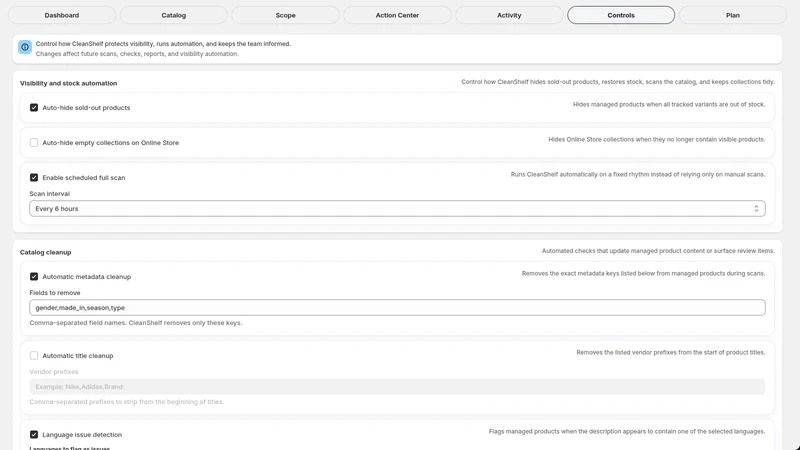
Task: Click 'Automated checks that update managed product content' text
Action: (658, 251)
